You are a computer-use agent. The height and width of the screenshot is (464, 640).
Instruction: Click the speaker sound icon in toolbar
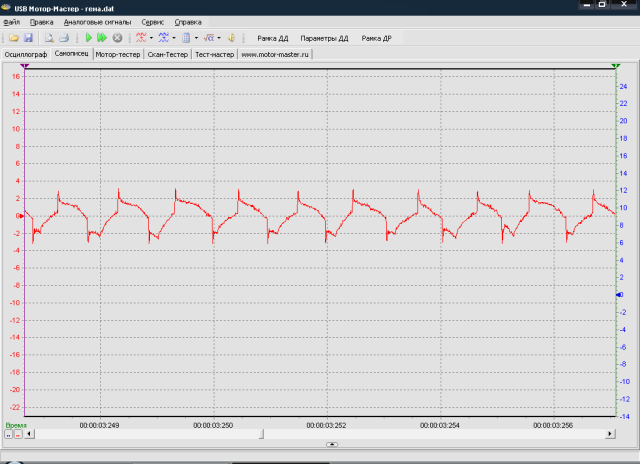(231, 38)
